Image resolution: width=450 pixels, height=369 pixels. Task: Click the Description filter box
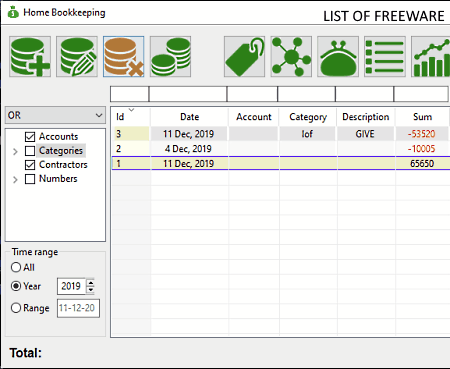tap(365, 94)
